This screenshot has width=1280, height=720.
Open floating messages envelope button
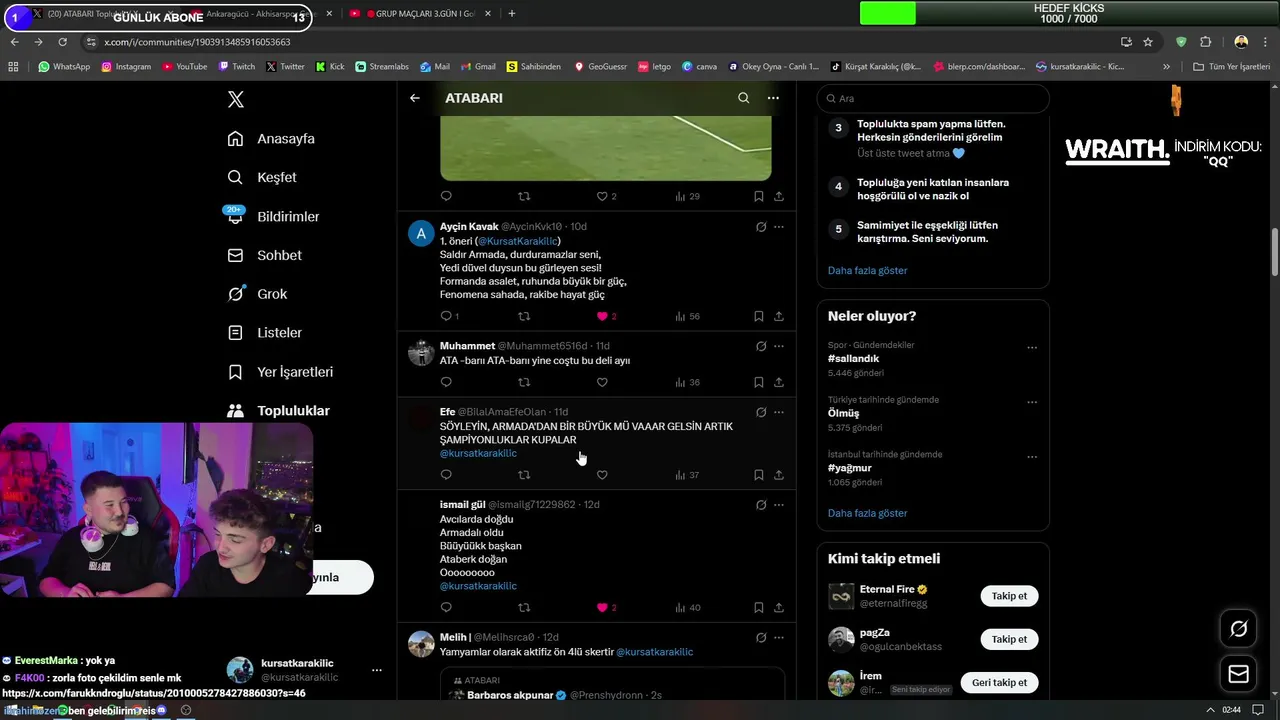click(x=1239, y=674)
